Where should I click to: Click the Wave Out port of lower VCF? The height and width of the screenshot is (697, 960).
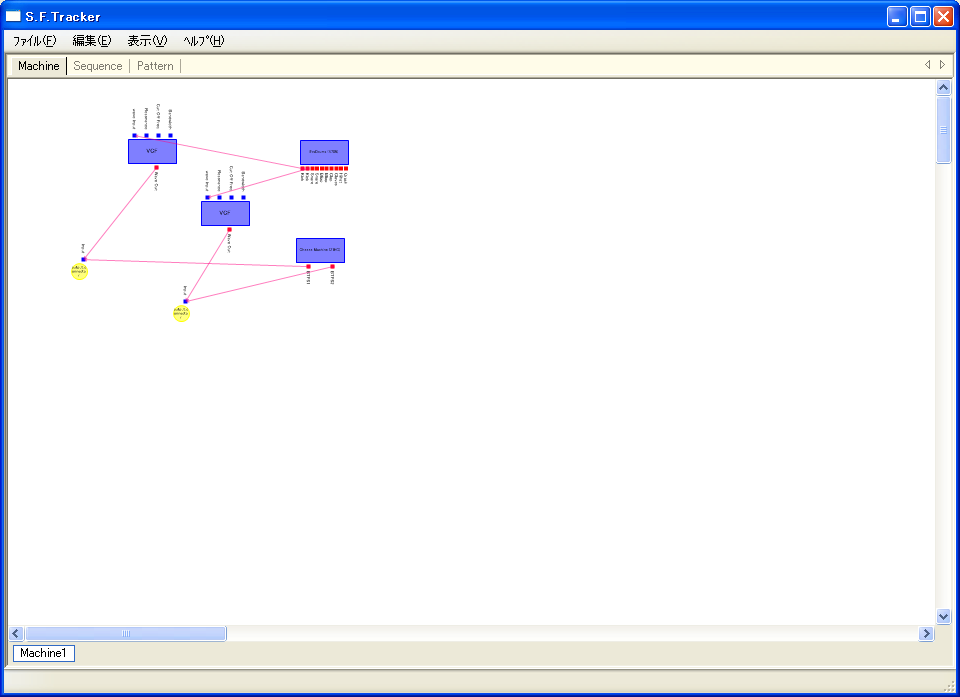point(229,230)
